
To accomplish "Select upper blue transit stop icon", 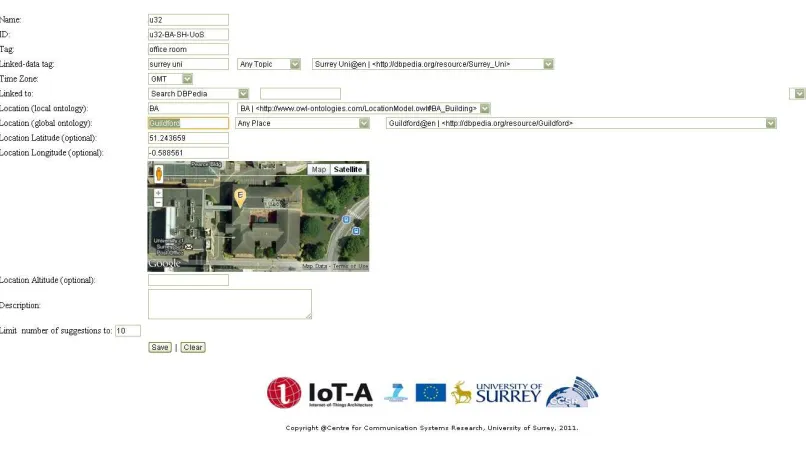I will 346,219.
